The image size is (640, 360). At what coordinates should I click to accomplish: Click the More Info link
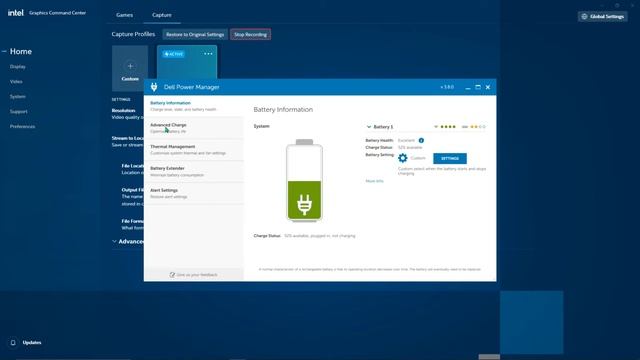point(374,181)
